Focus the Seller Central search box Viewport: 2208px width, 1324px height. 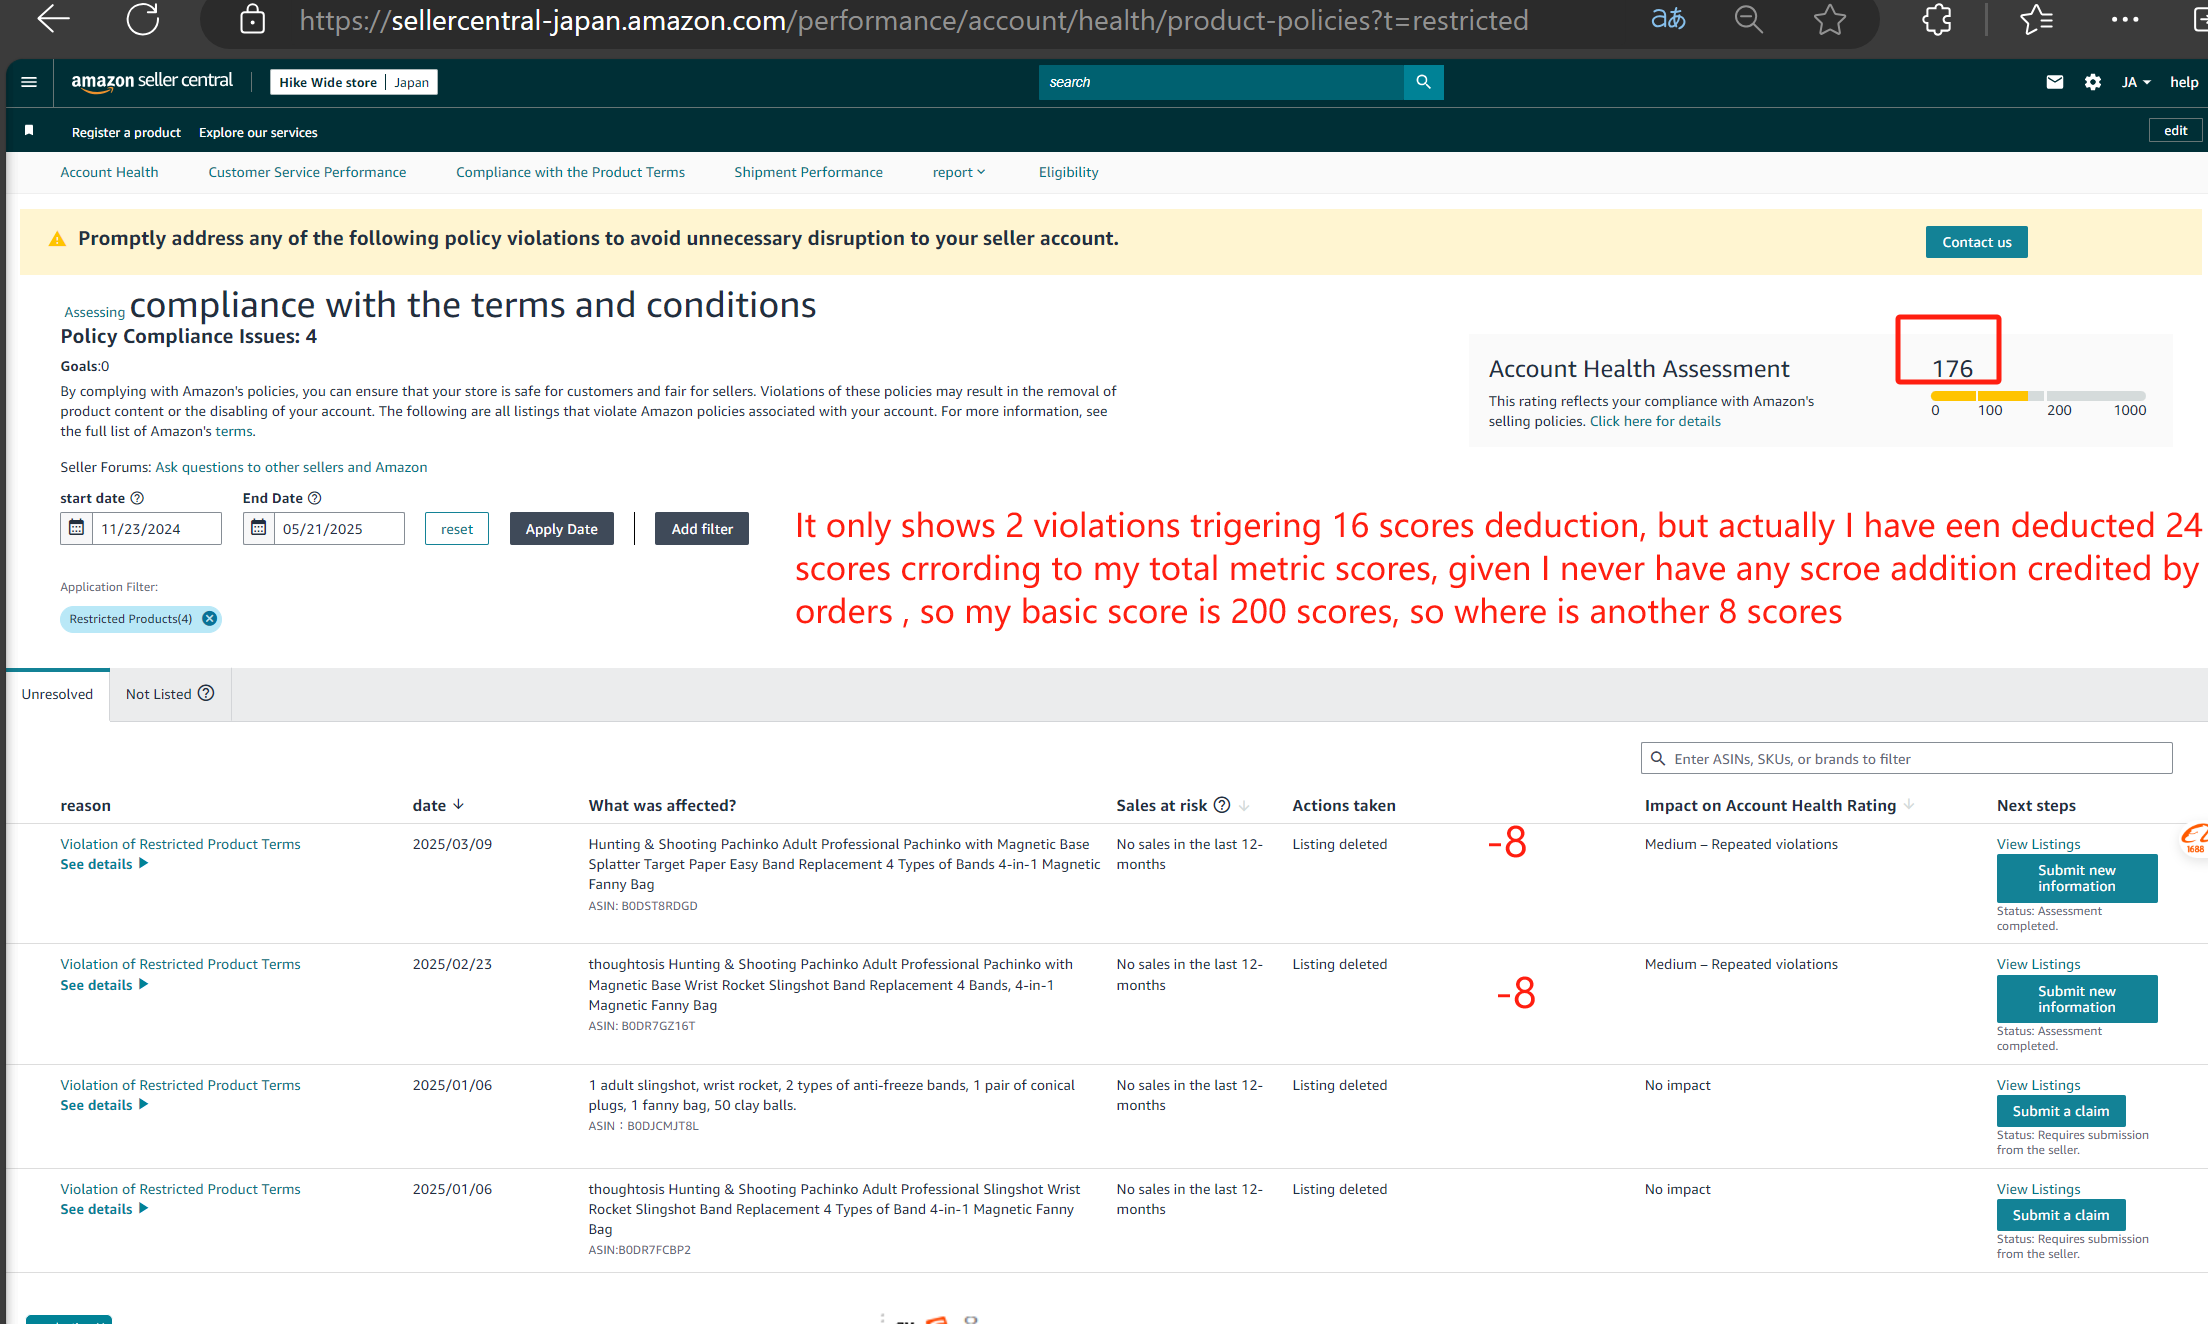point(1221,82)
